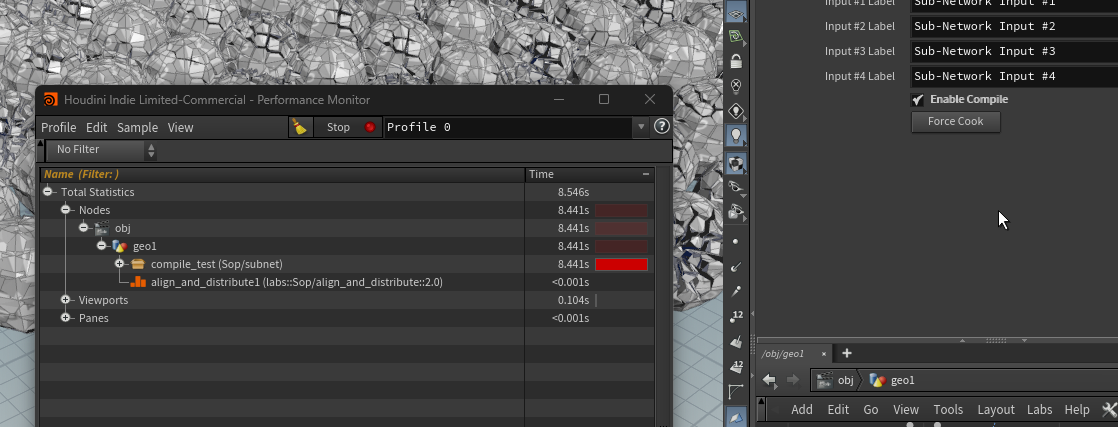Open Performance Monitor View menu

tap(180, 128)
